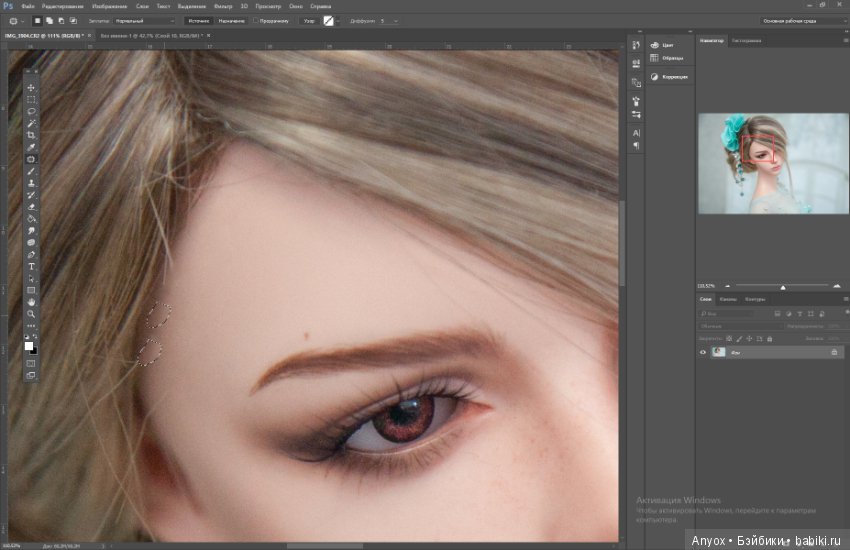Switch to the Channels tab
This screenshot has width=850, height=550.
coord(728,299)
